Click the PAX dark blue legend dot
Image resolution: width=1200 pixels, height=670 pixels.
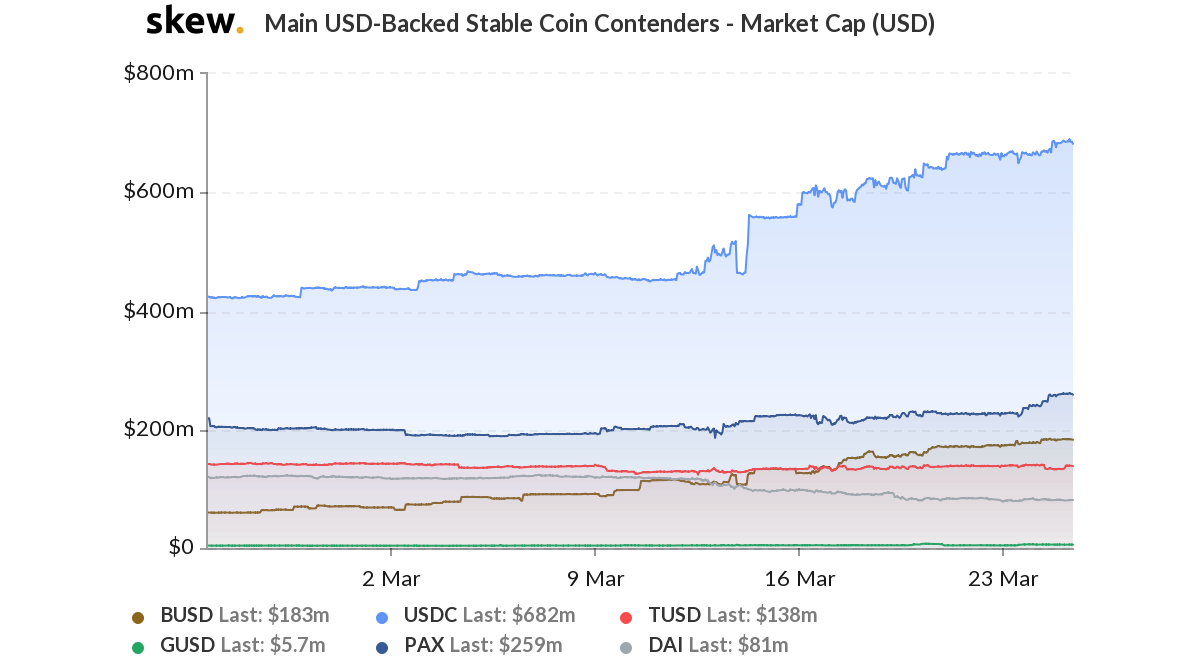pos(382,647)
